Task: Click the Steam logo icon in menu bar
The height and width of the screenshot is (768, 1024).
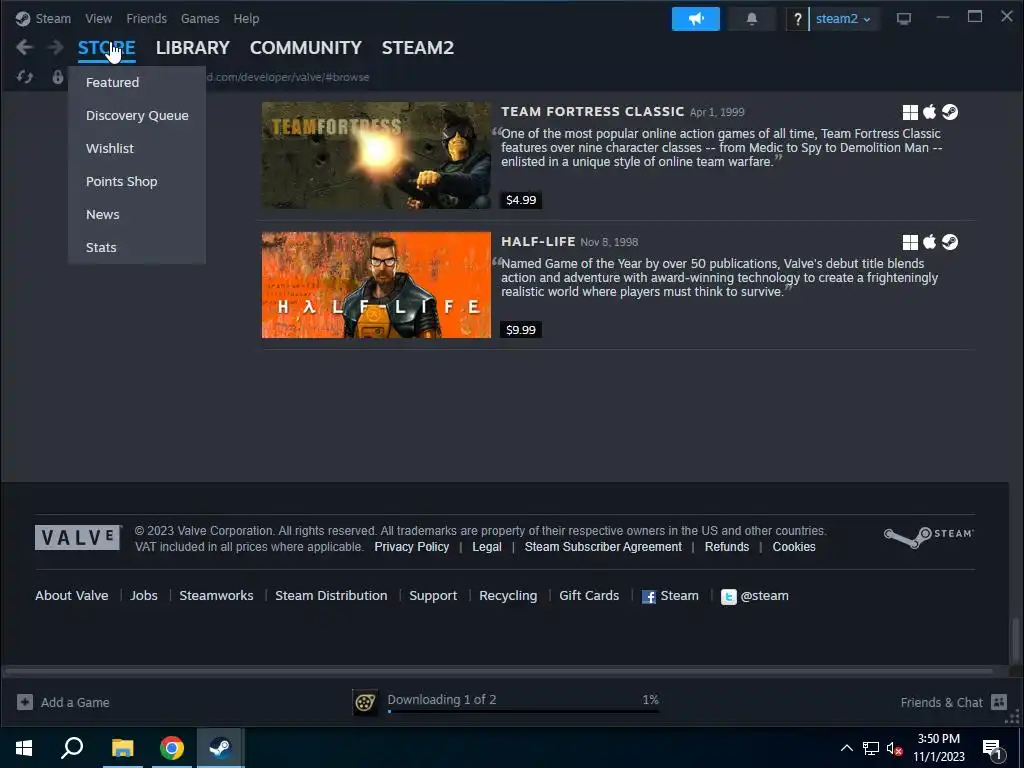Action: (23, 18)
